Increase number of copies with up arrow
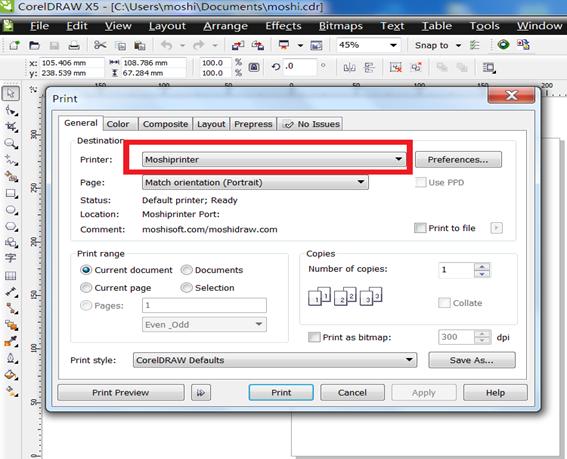This screenshot has height=459, width=567. click(x=482, y=267)
